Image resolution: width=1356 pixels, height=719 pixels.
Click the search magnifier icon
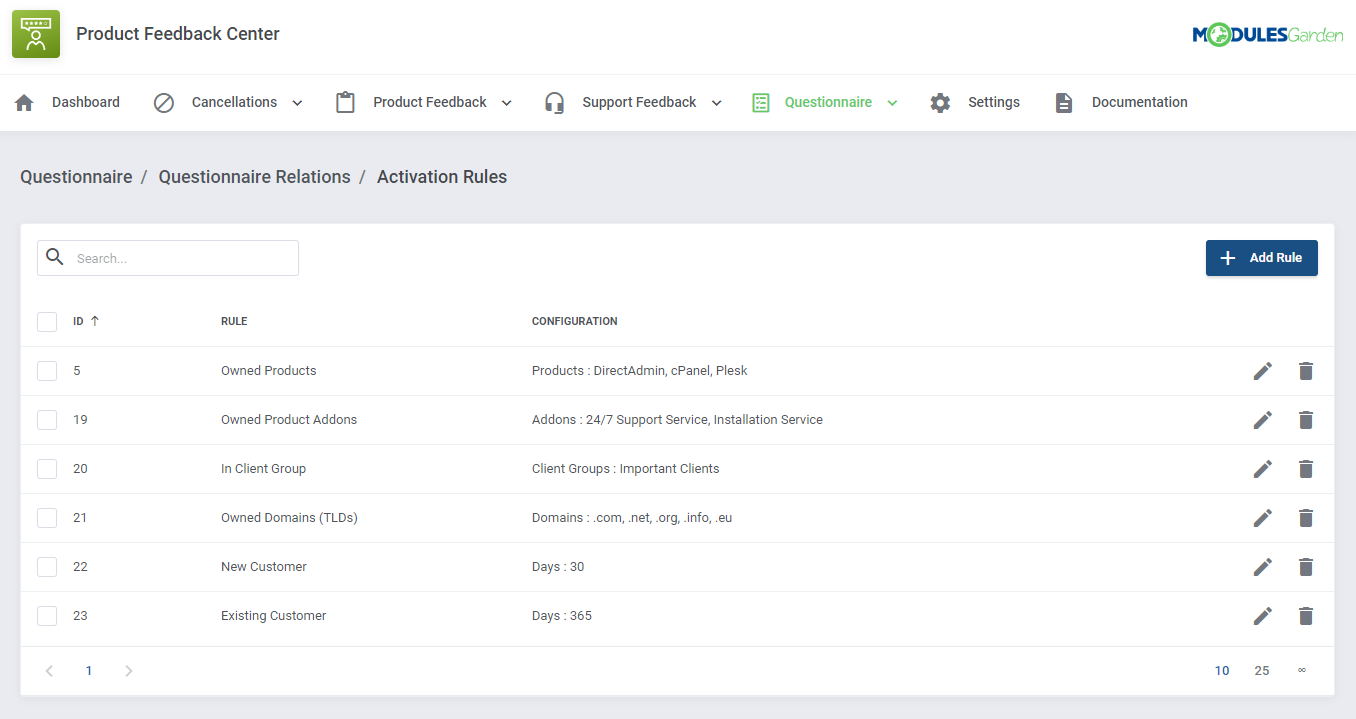55,257
